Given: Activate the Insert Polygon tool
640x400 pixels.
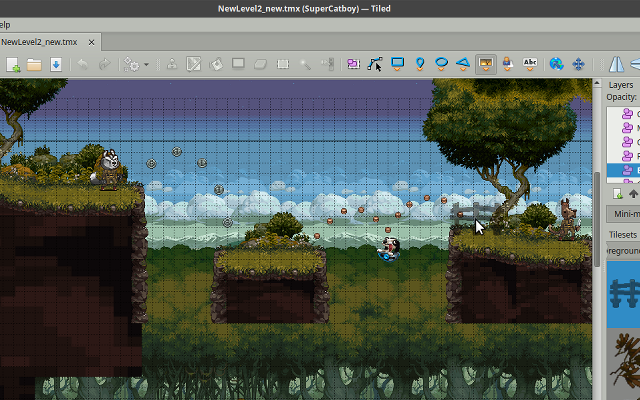Looking at the screenshot, I should click(463, 64).
